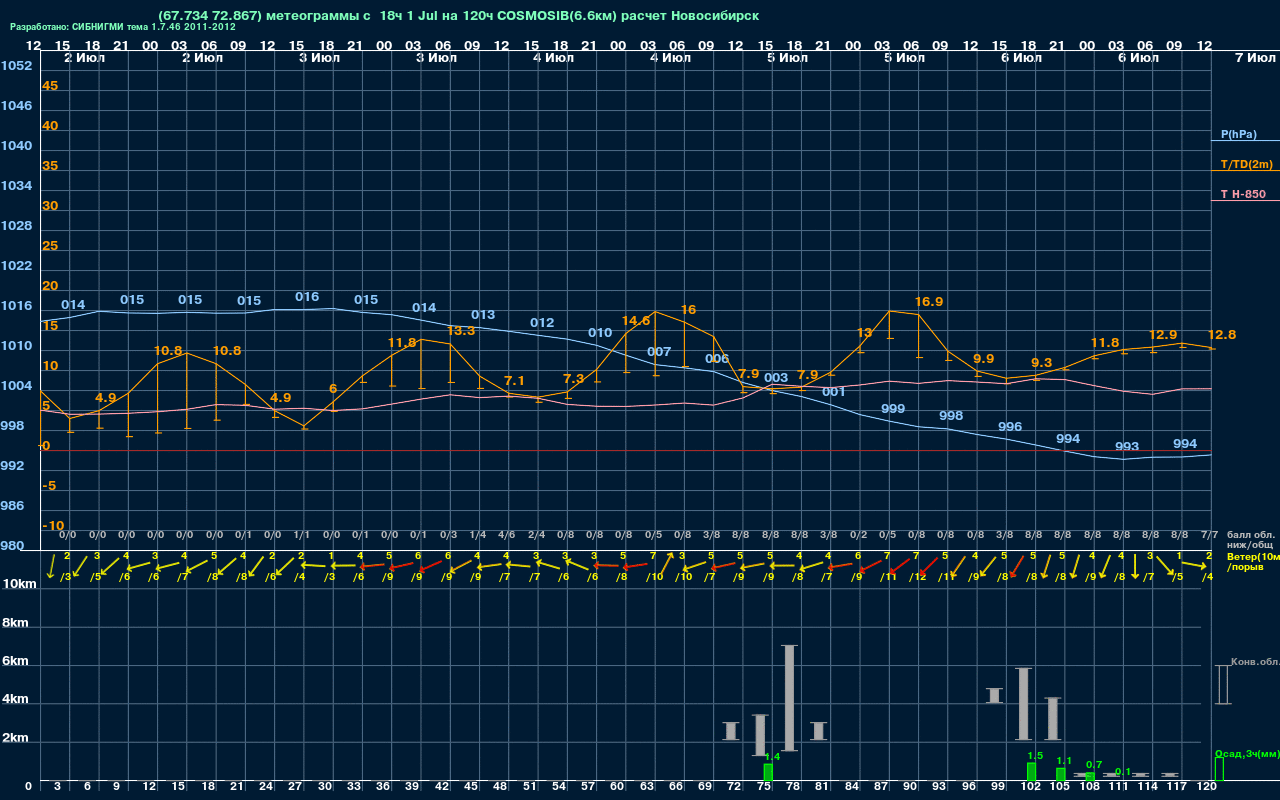Select the 'P(hPa)' legend label

point(1238,134)
